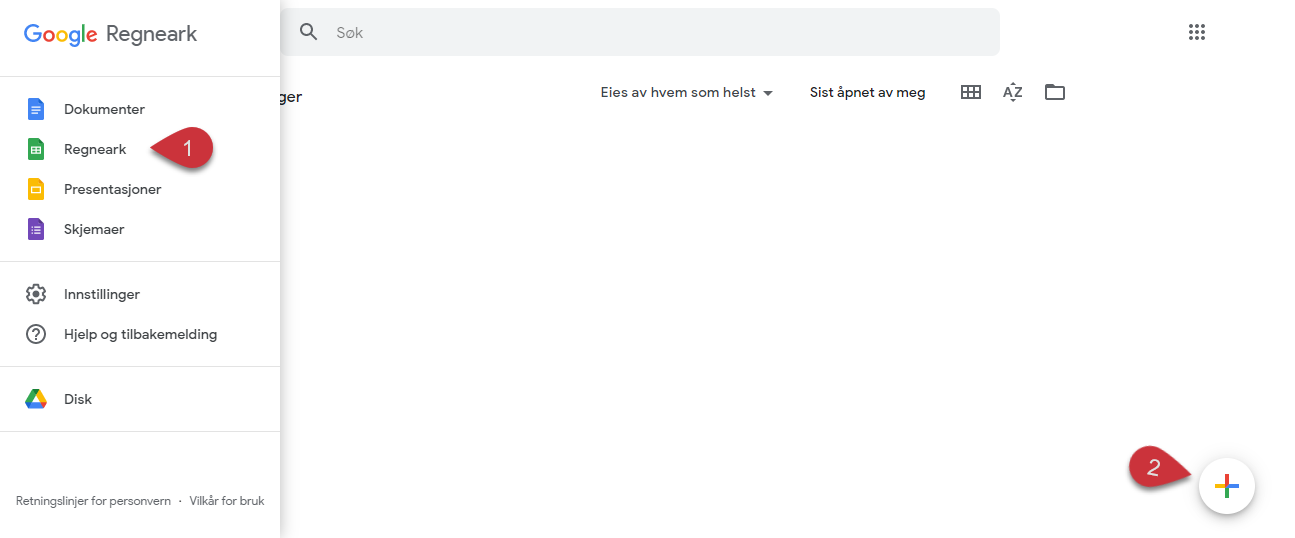Switch to grid view
The width and height of the screenshot is (1295, 538).
pyautogui.click(x=970, y=92)
